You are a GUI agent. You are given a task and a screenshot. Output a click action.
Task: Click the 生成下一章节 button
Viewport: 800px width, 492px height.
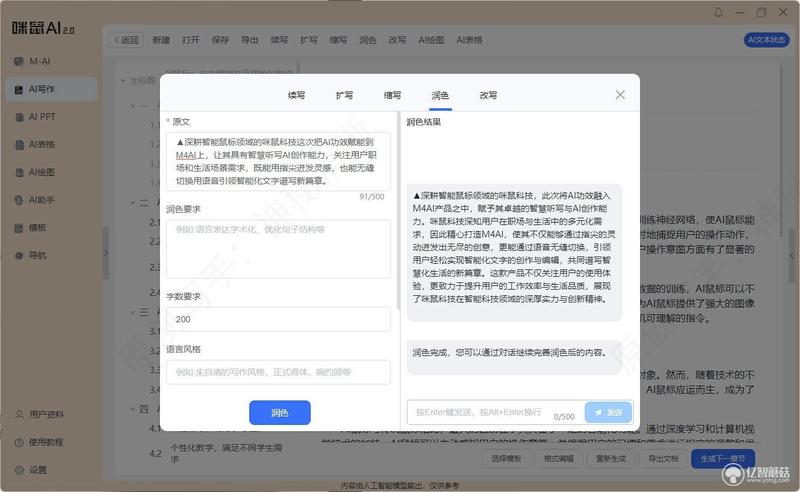[722, 458]
